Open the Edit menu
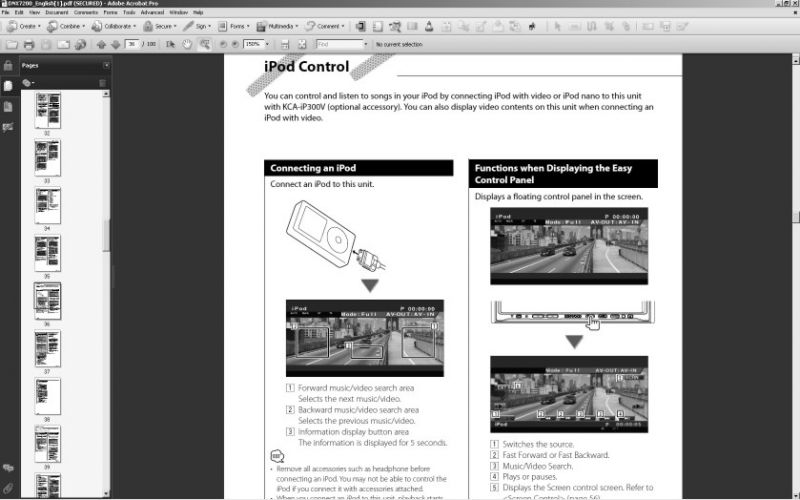Screen dimensions: 800x500 (19, 12)
